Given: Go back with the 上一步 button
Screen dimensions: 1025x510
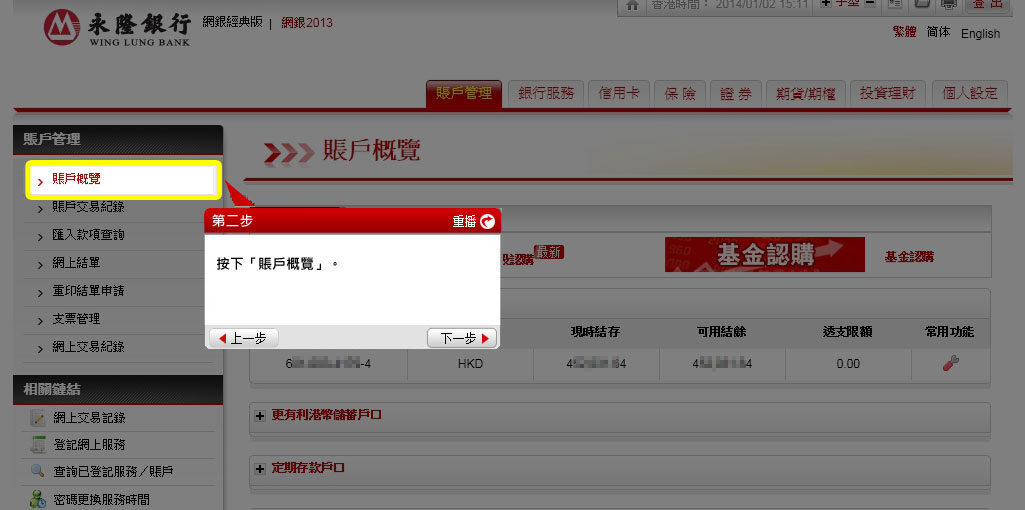Looking at the screenshot, I should (x=242, y=338).
